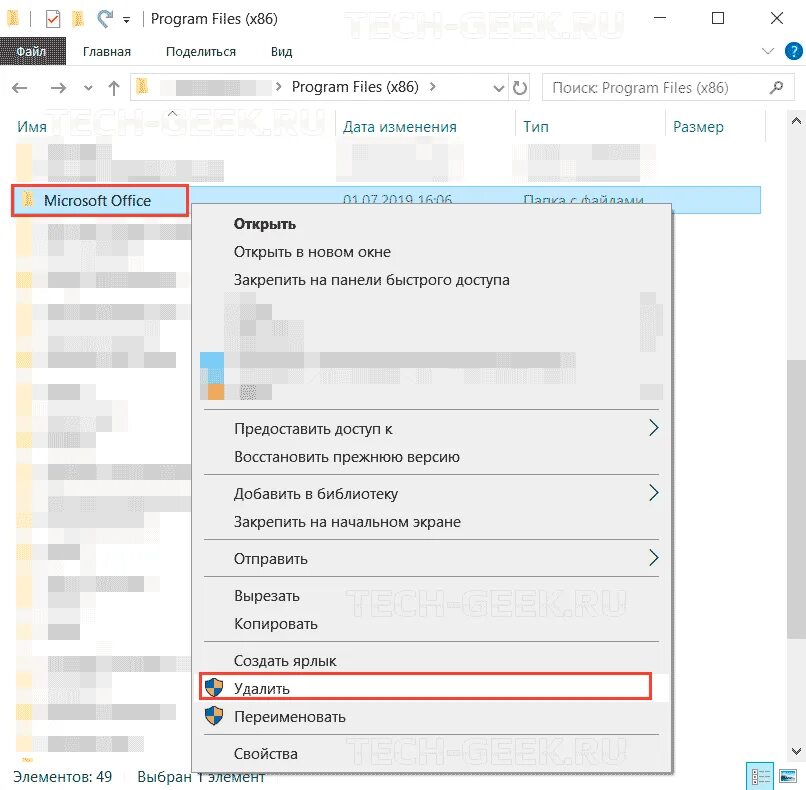Expand the chevron after Program Files (x86) path
This screenshot has width=806, height=790.
point(433,87)
